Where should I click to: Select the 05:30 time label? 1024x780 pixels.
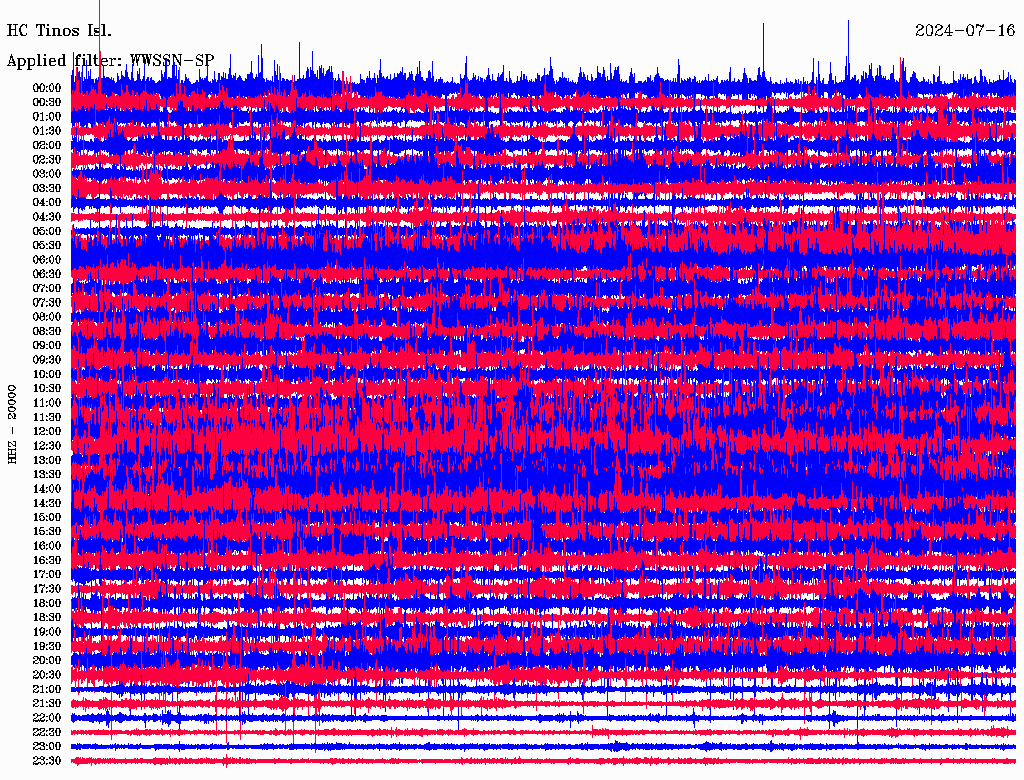click(x=47, y=246)
